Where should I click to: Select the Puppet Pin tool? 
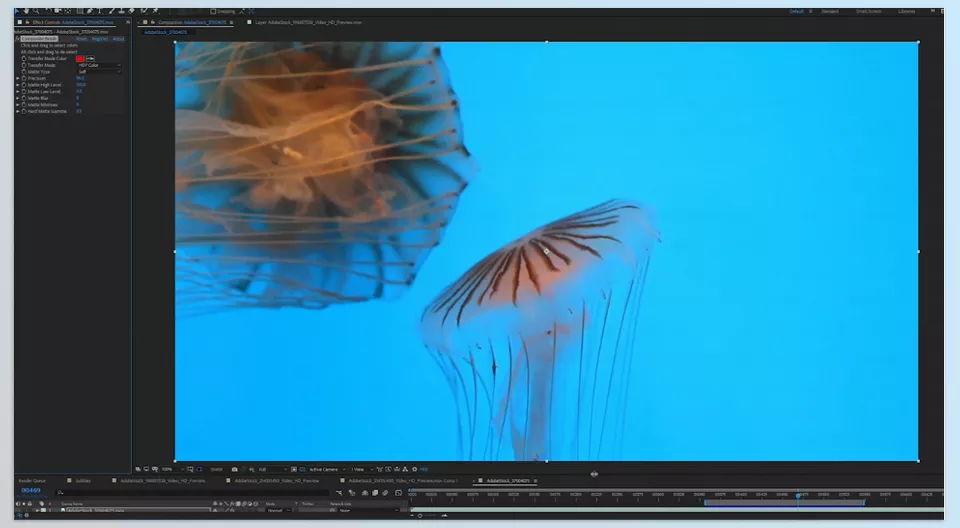[x=156, y=11]
